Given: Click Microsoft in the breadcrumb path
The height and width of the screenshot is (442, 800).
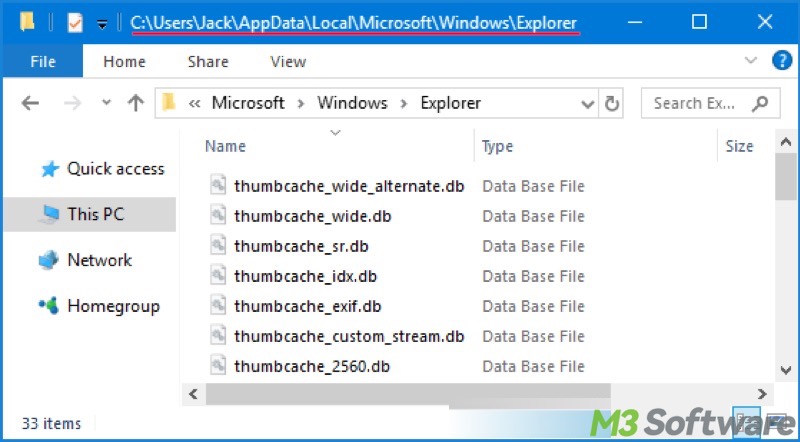Looking at the screenshot, I should point(248,103).
